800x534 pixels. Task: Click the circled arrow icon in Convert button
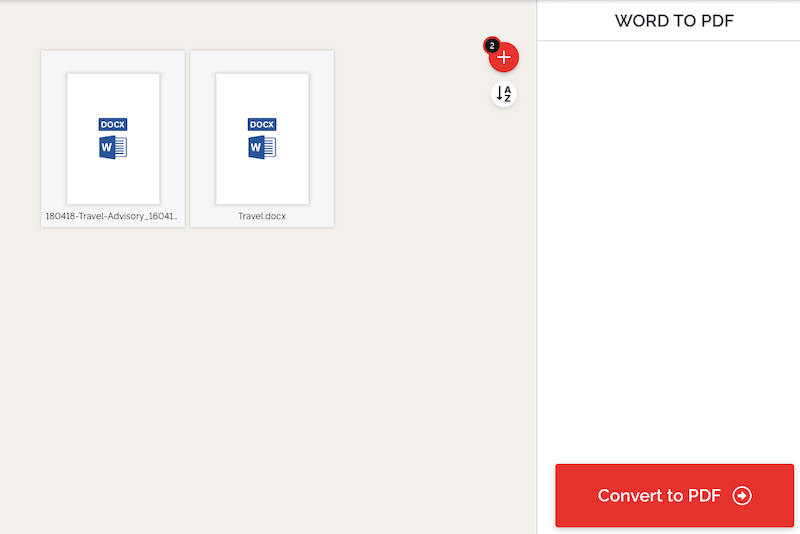[742, 496]
